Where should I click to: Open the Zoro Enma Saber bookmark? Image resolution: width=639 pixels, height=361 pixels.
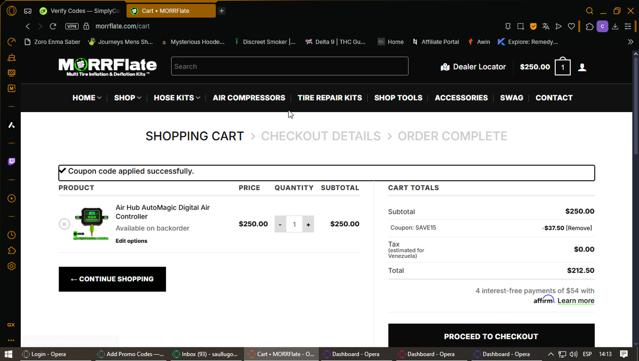[52, 42]
